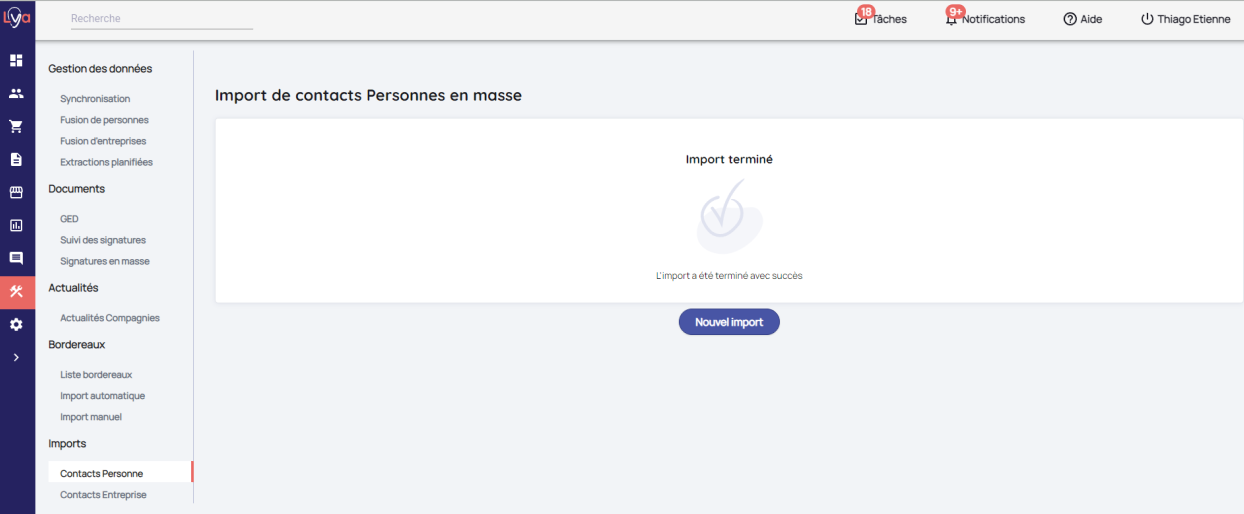The height and width of the screenshot is (514, 1244).
Task: Open the chat message icon in sidebar
Action: click(16, 258)
